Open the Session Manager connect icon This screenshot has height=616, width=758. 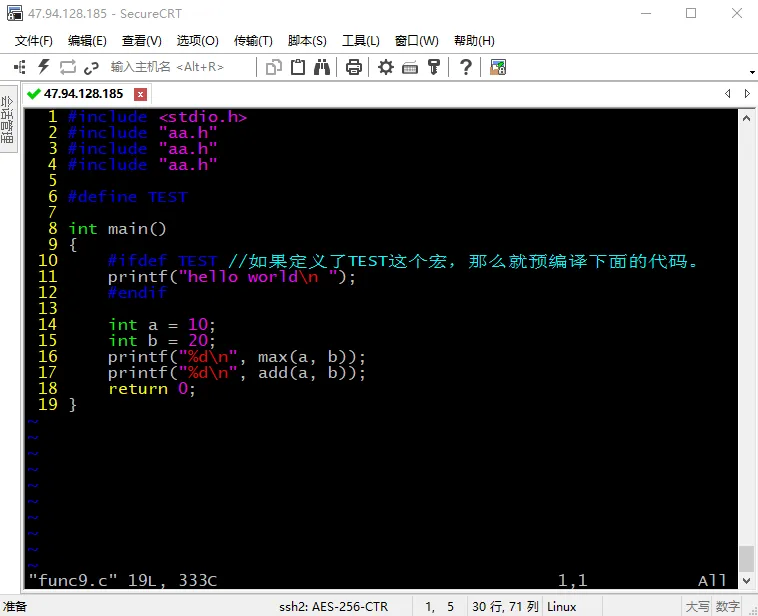click(x=19, y=67)
